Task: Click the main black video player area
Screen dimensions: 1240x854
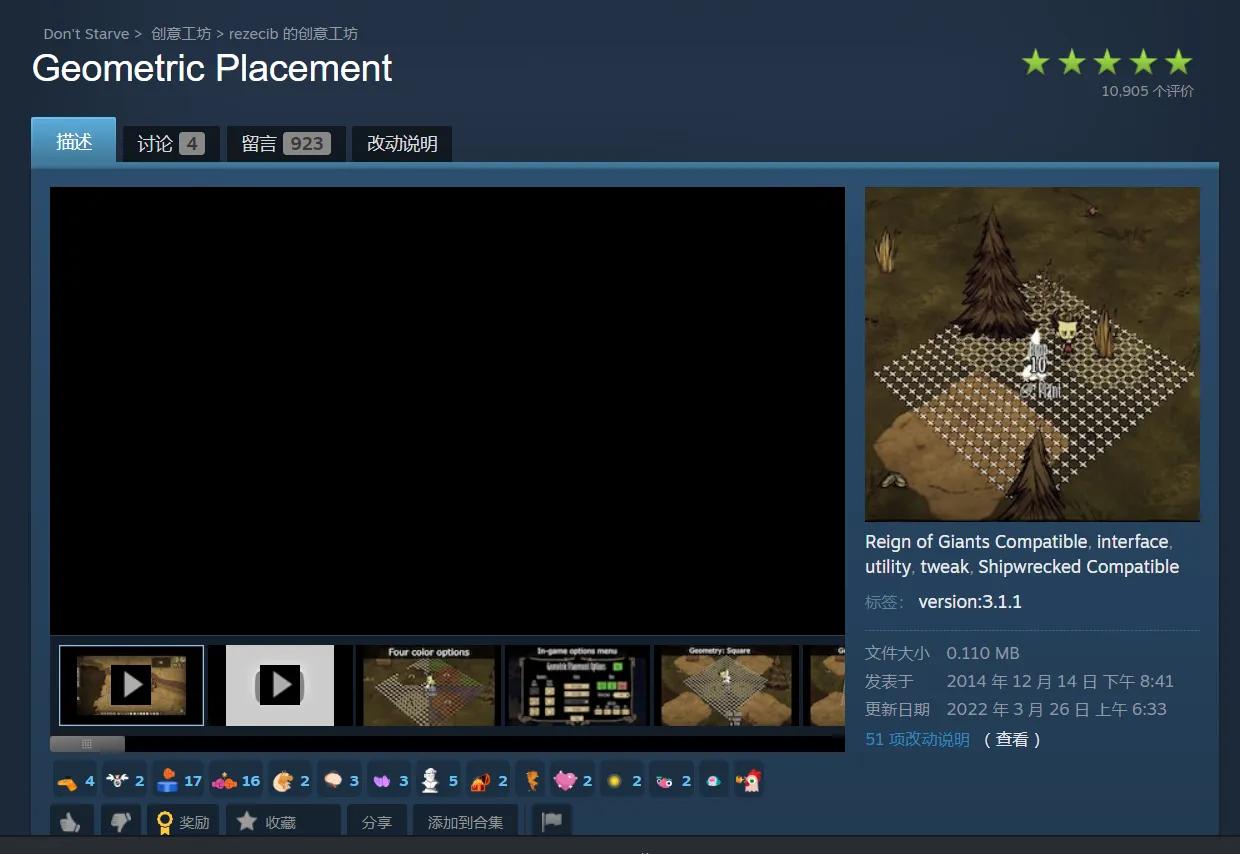Action: coord(447,411)
